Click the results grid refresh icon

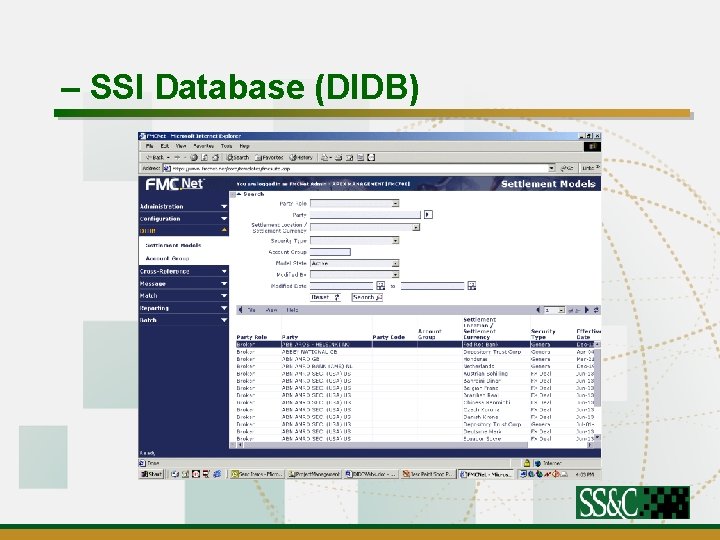coord(596,310)
